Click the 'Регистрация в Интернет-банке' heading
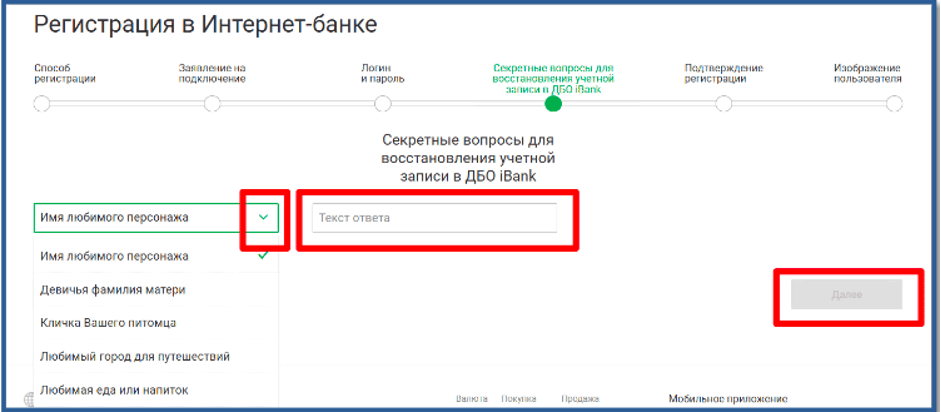Image resolution: width=941 pixels, height=412 pixels. (x=205, y=25)
